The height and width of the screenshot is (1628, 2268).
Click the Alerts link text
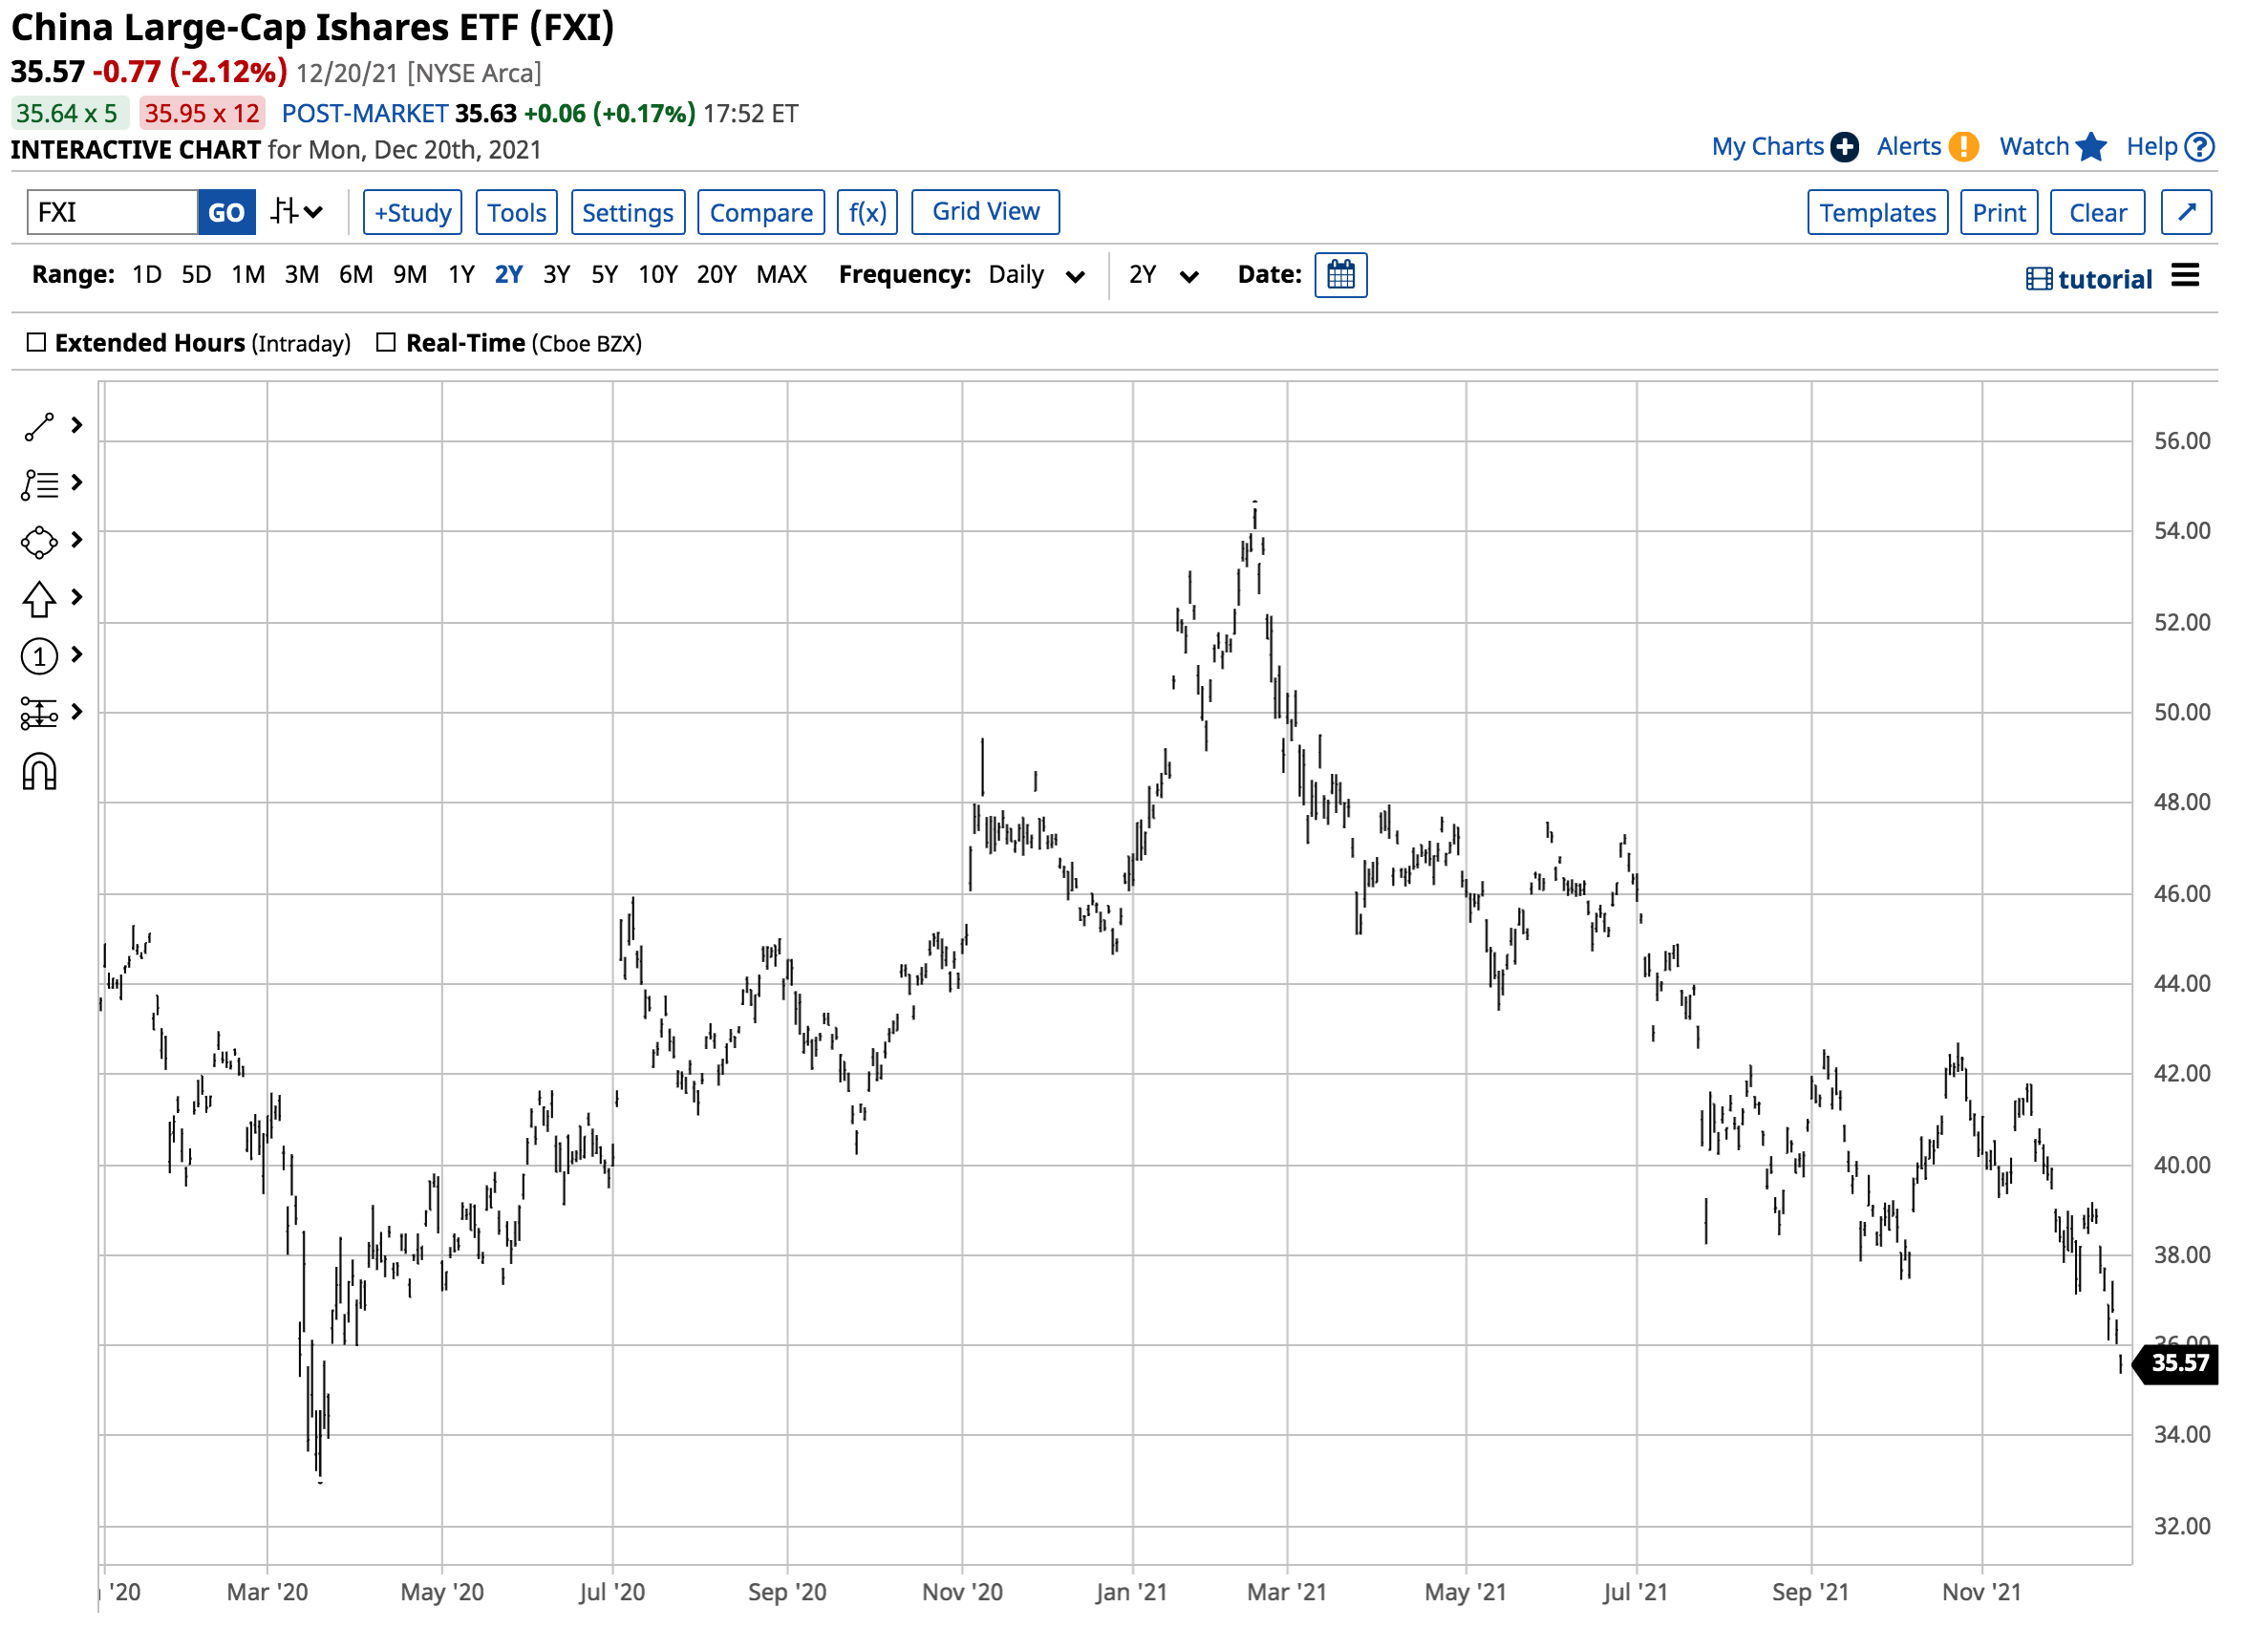point(1908,147)
